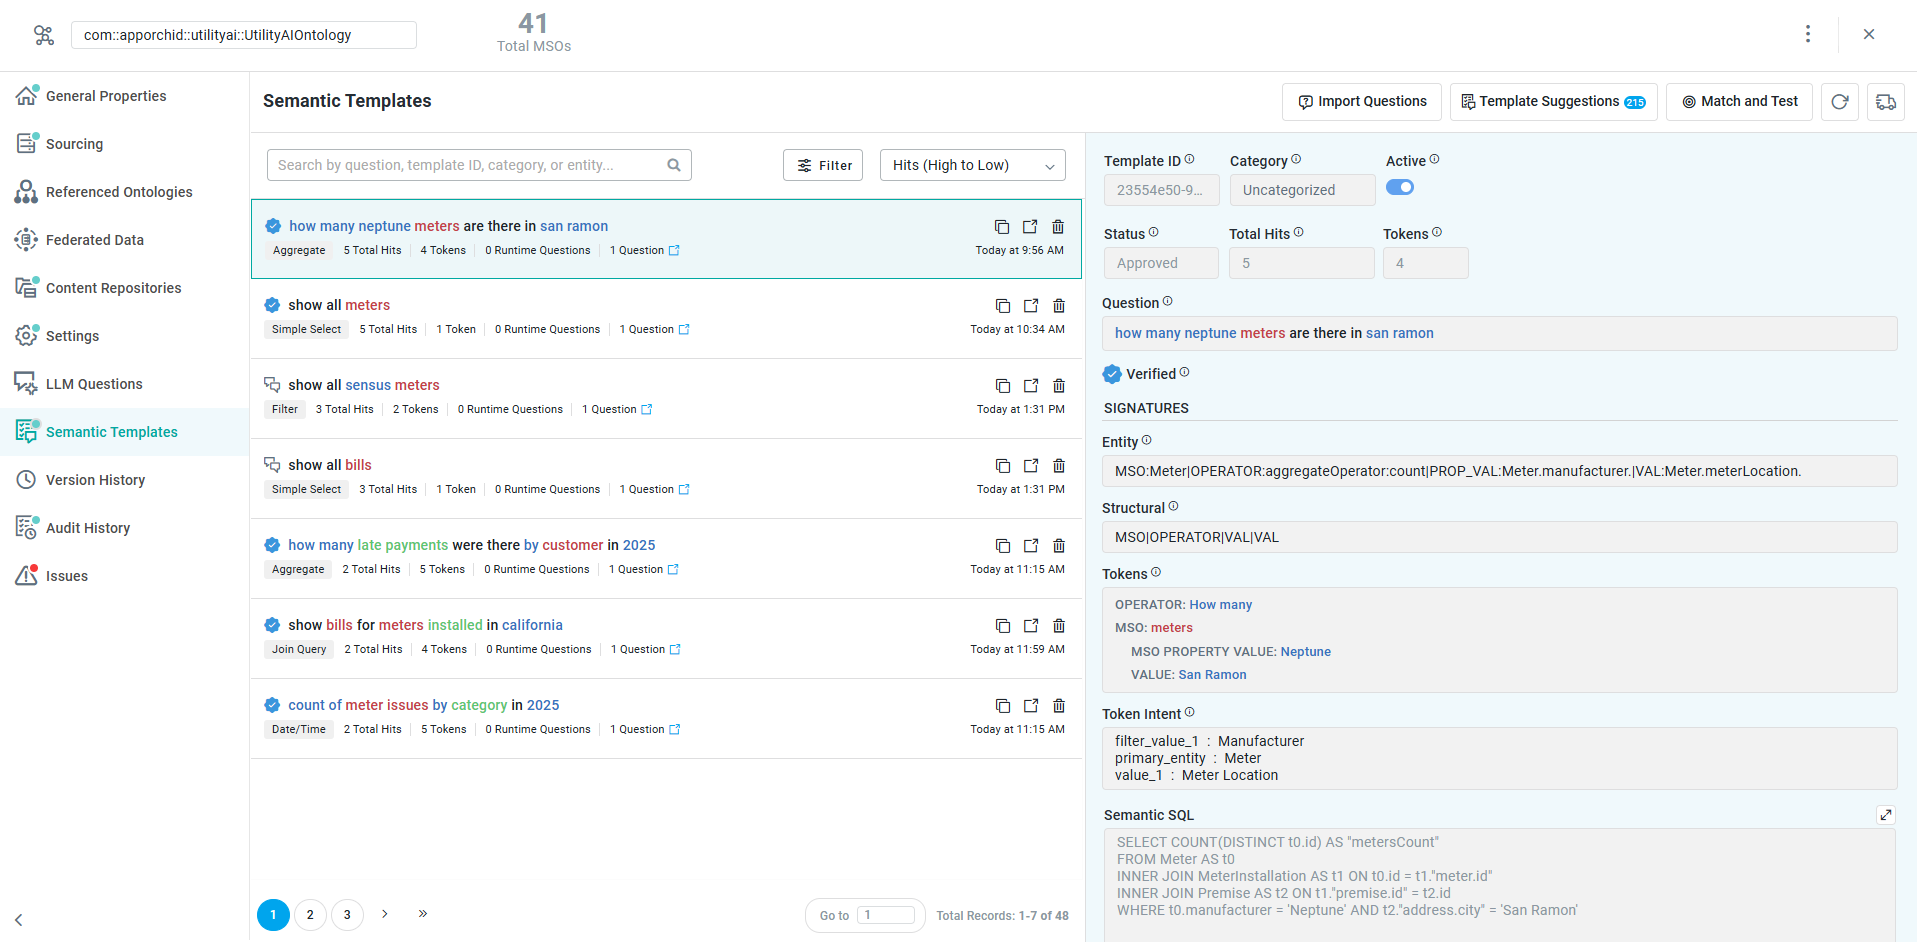Viewport: 1917px width, 942px height.
Task: Copy the 'show all meters' template
Action: point(1002,306)
